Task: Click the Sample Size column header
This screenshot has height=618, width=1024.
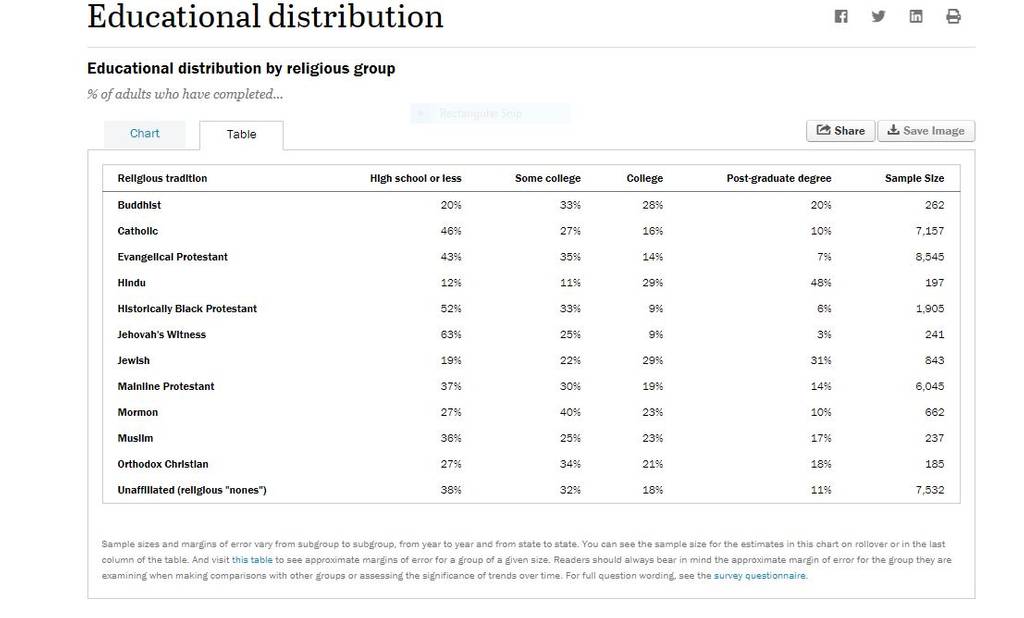Action: tap(914, 178)
